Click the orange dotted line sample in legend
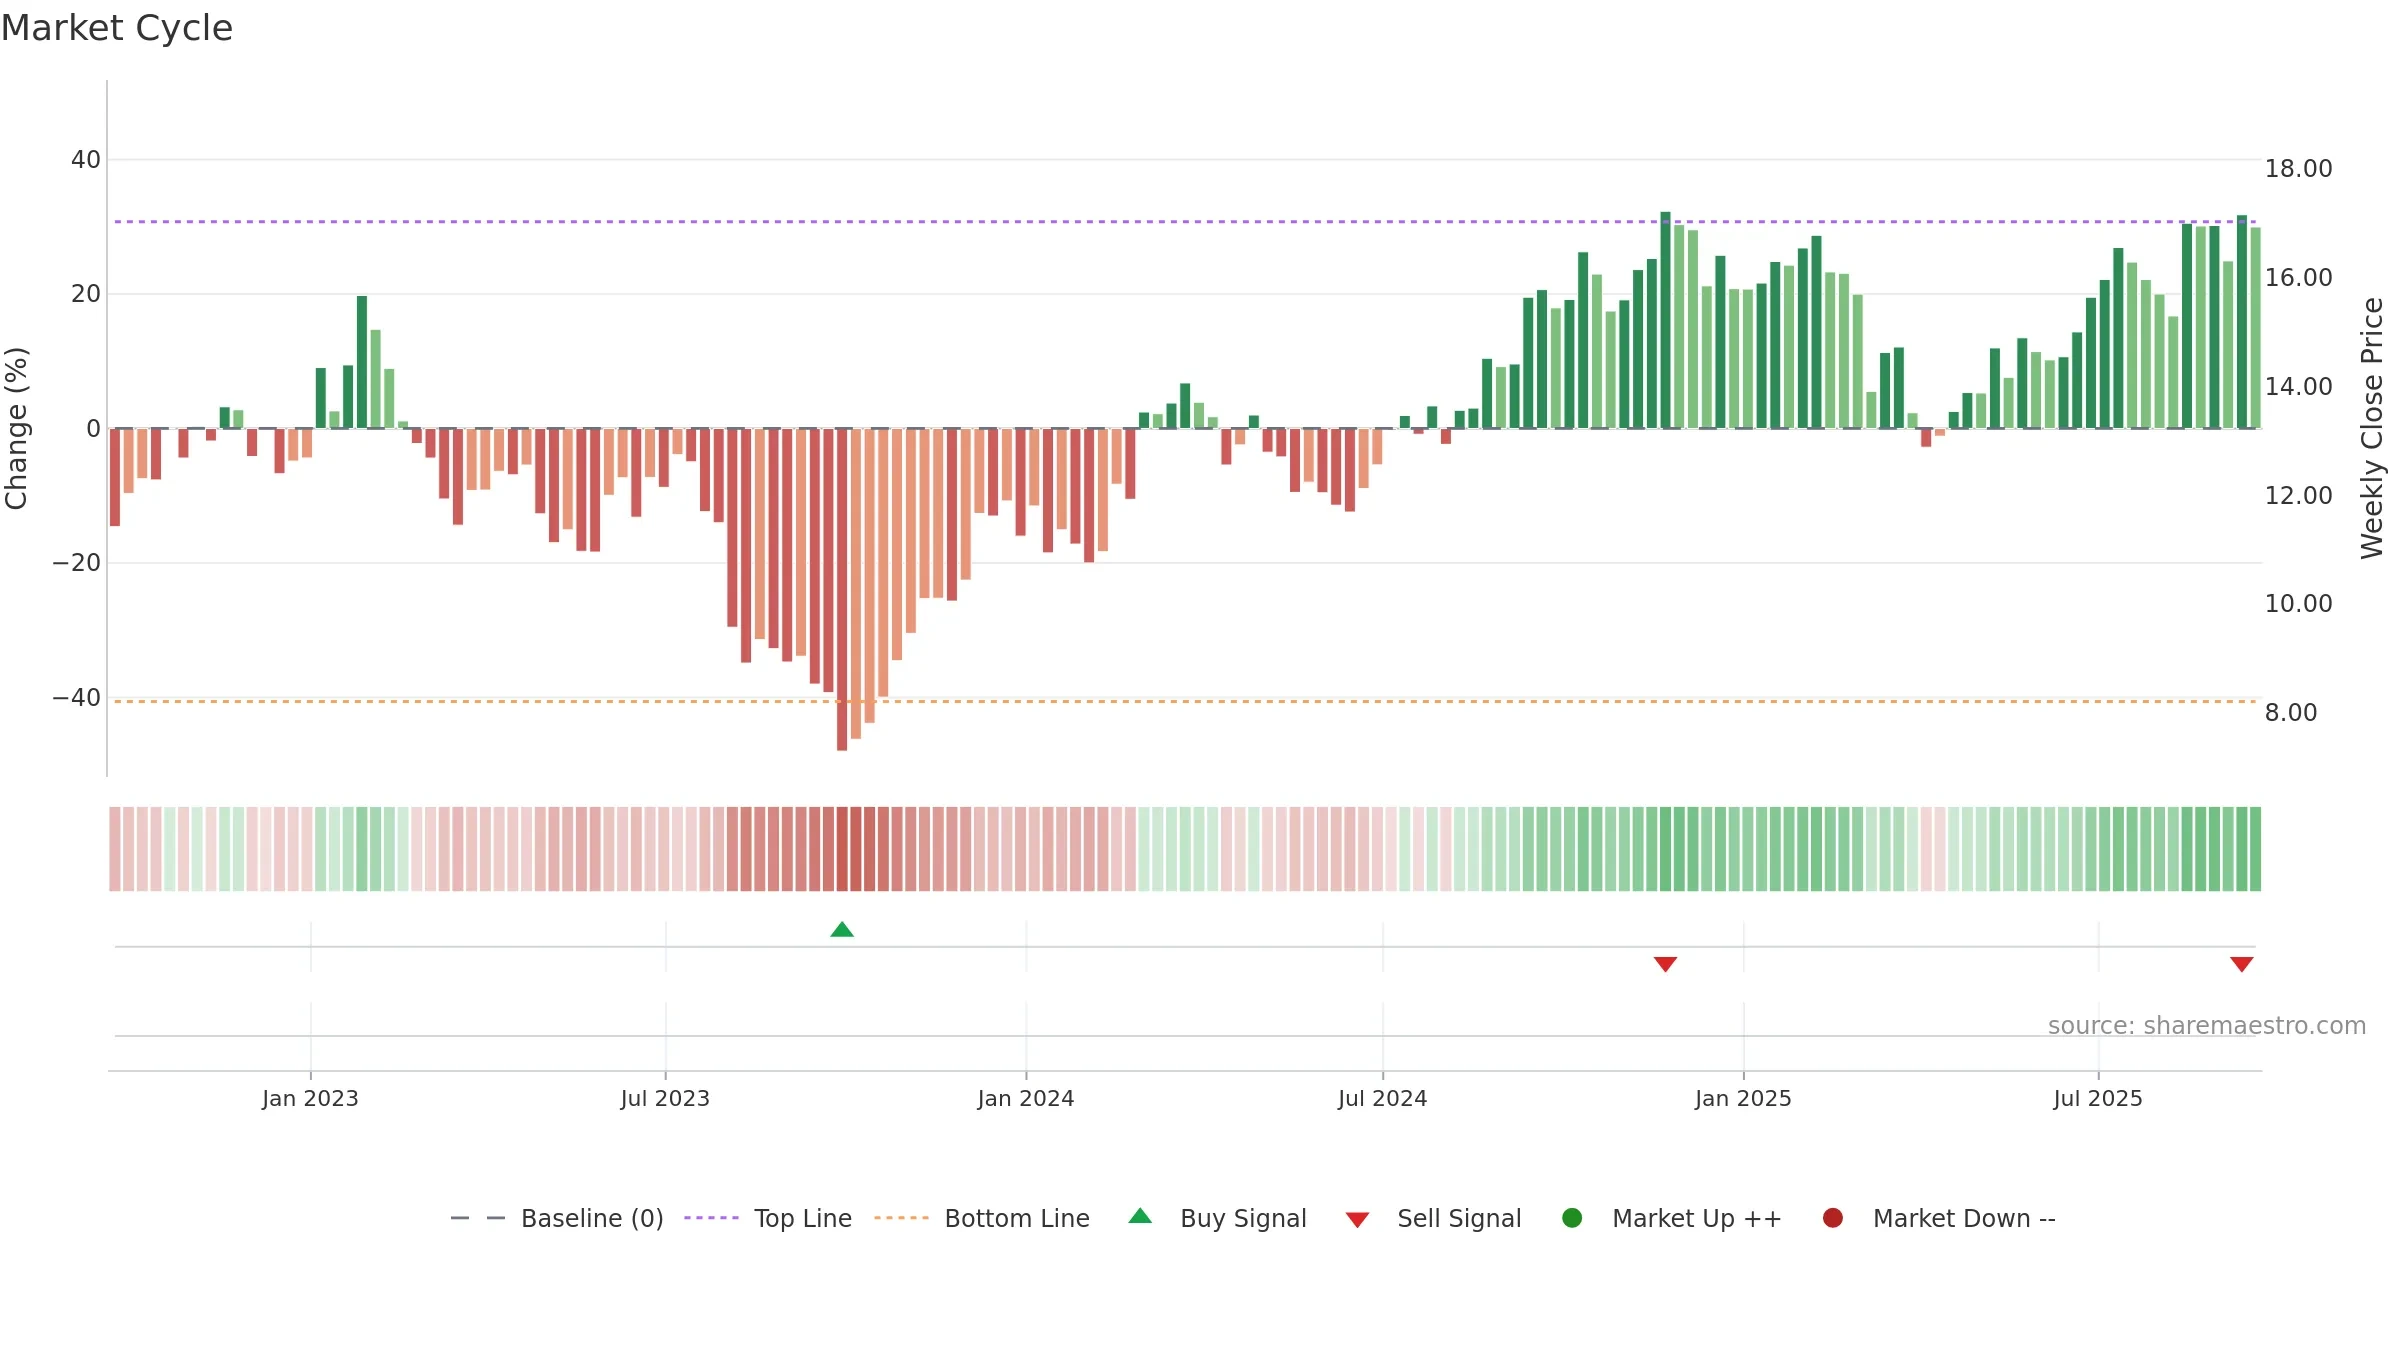 click(x=901, y=1218)
